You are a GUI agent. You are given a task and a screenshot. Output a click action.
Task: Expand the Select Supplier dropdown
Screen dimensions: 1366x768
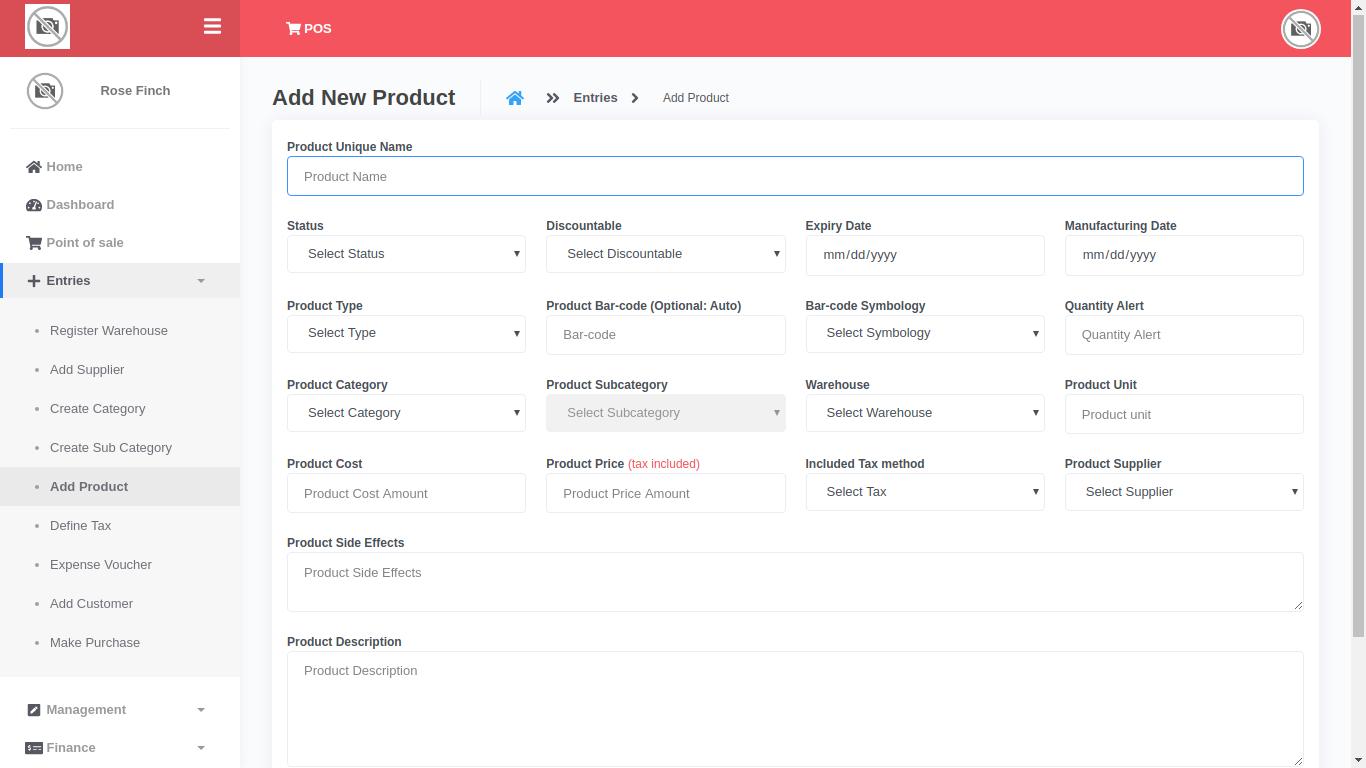point(1183,492)
